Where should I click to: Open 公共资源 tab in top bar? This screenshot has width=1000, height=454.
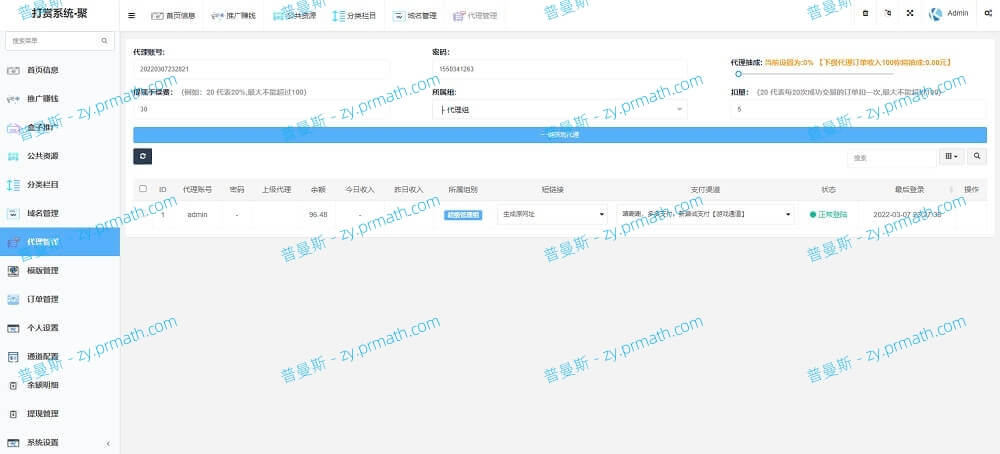(294, 15)
